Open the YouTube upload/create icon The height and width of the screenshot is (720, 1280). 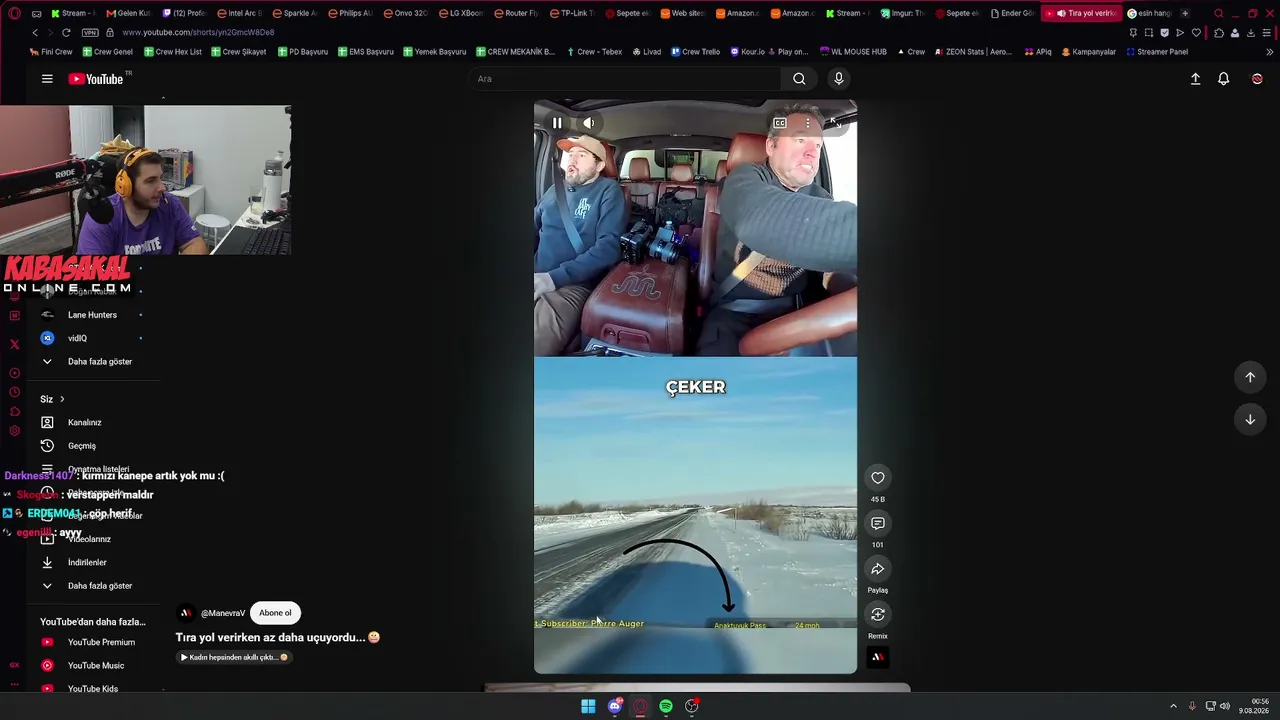[1195, 79]
